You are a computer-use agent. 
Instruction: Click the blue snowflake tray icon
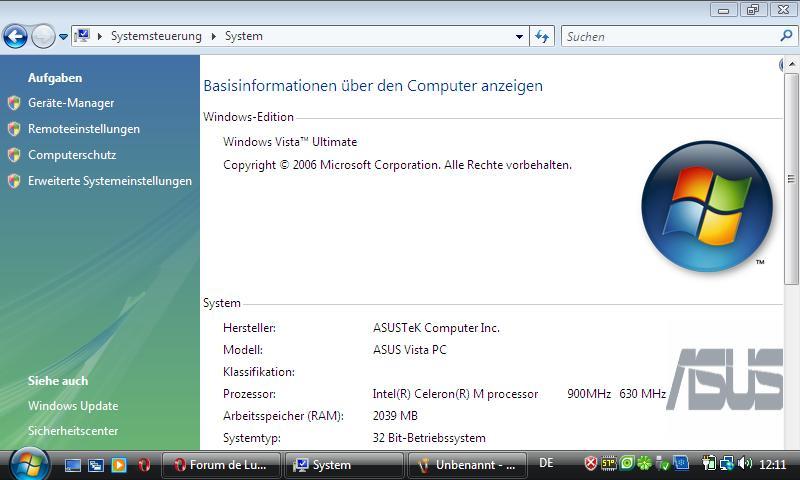tap(681, 463)
